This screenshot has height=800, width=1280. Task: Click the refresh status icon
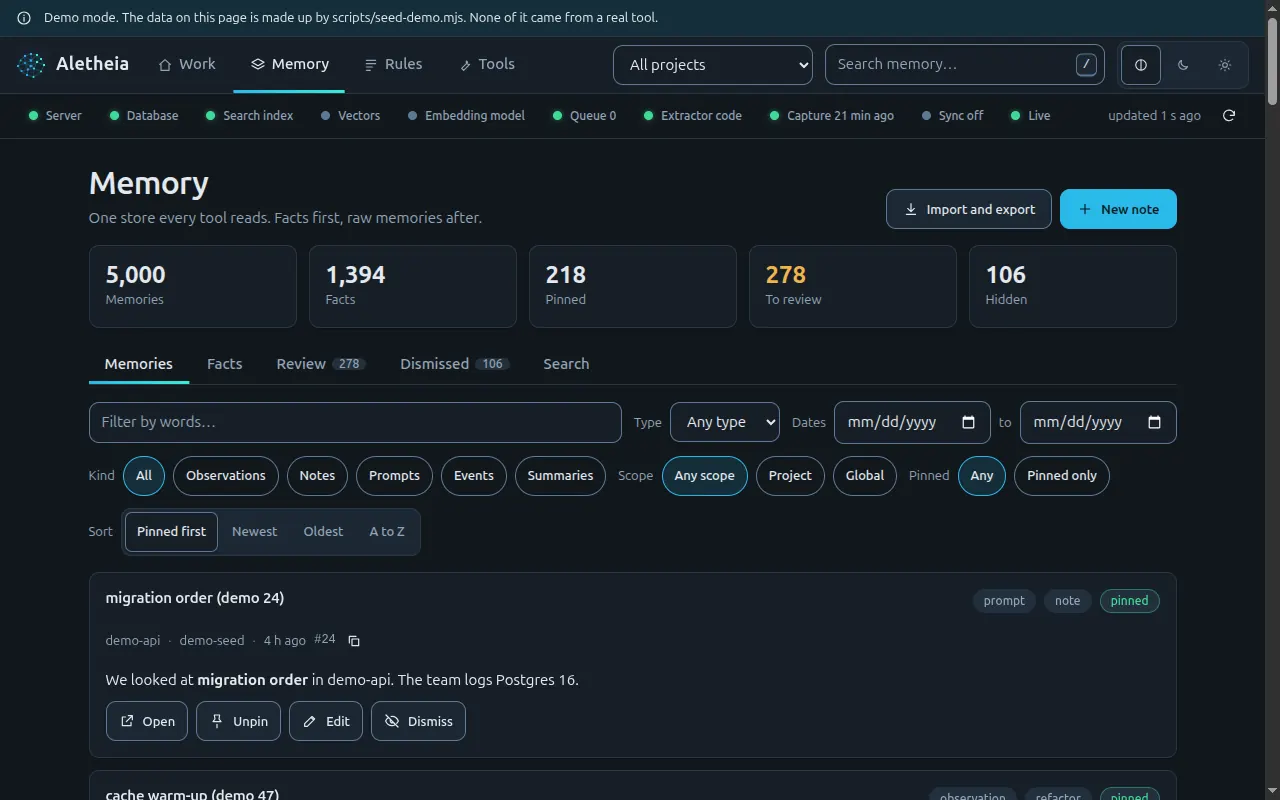pyautogui.click(x=1229, y=116)
